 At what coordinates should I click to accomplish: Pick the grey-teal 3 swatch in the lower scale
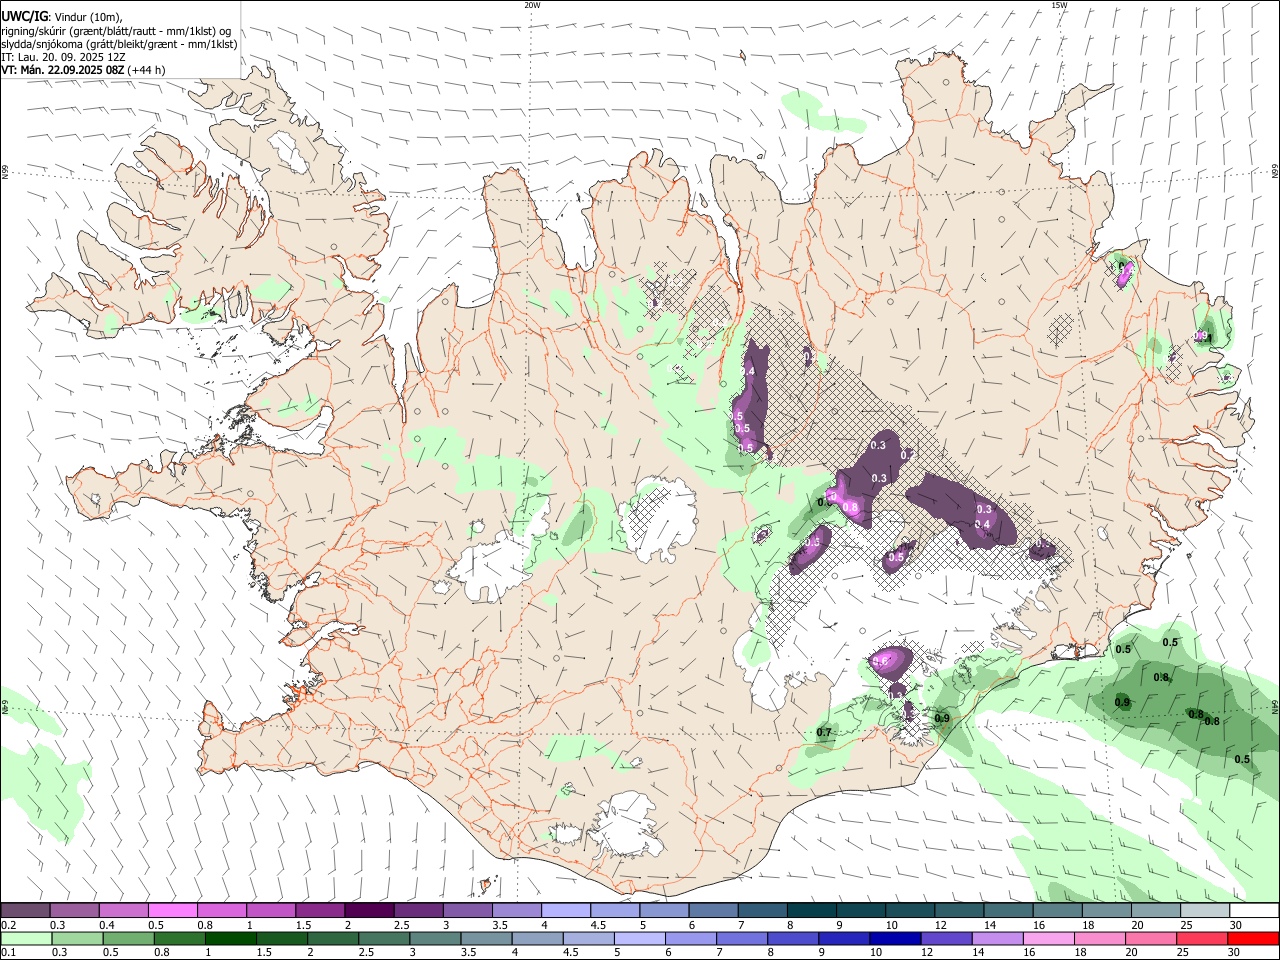click(x=435, y=938)
